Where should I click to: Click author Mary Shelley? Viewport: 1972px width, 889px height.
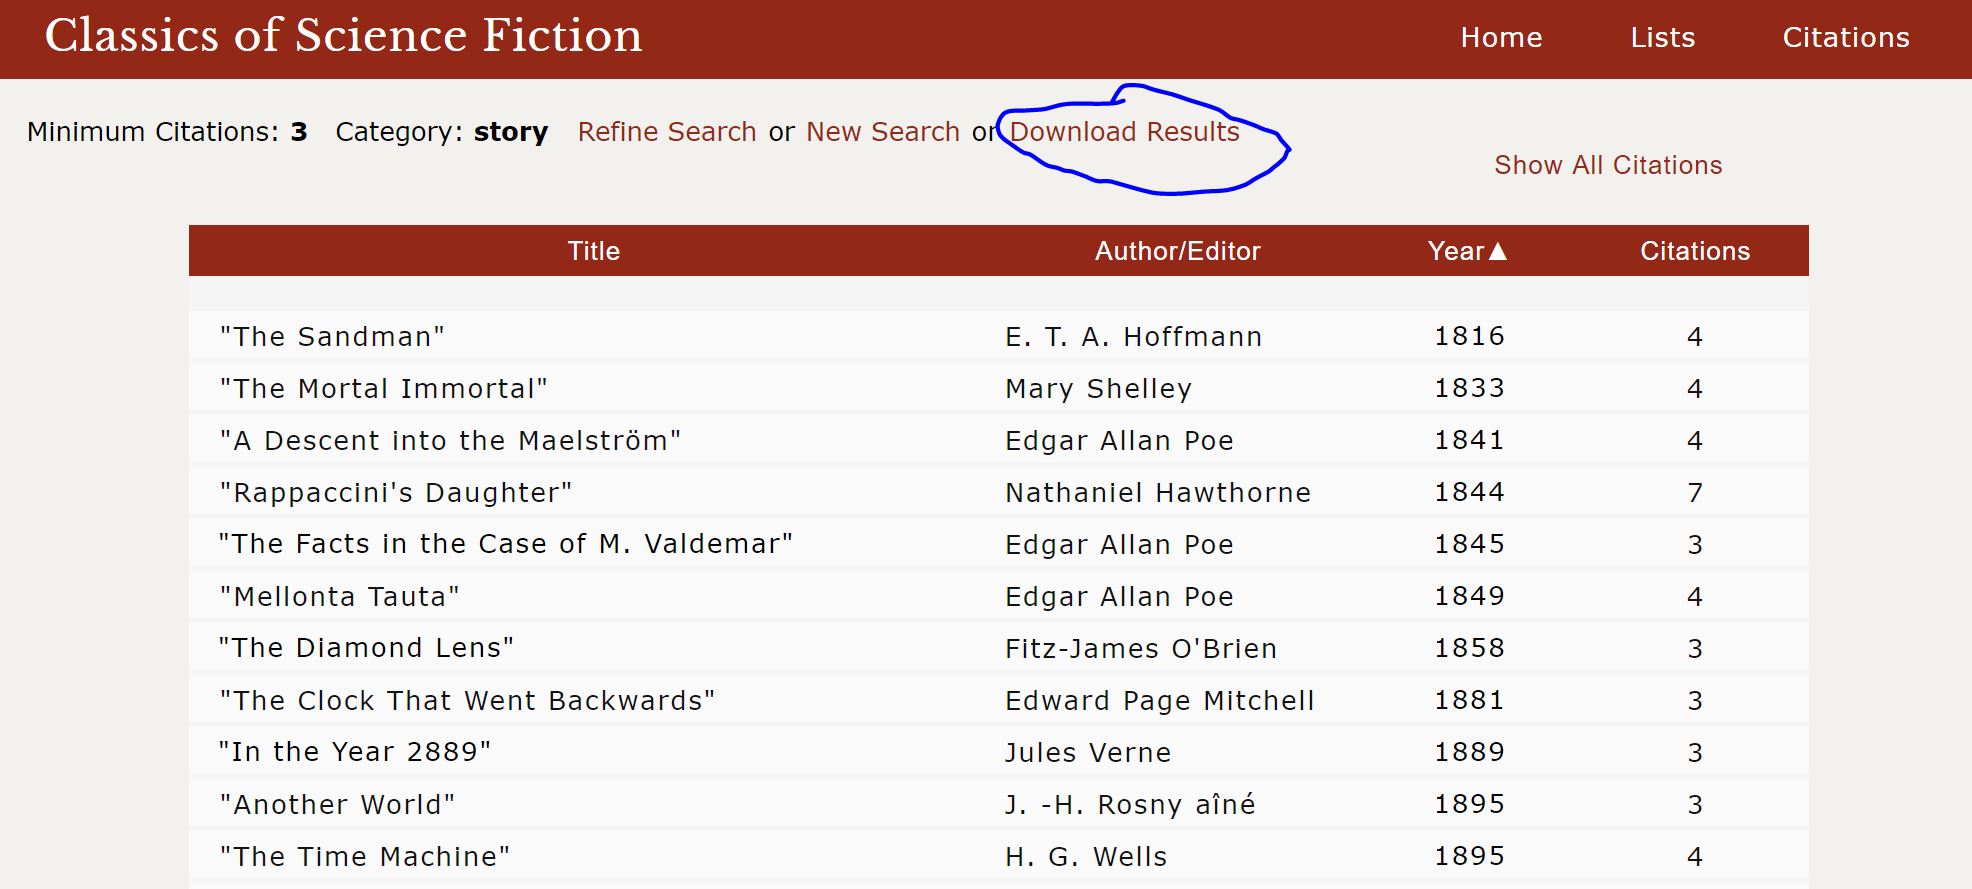(x=1098, y=389)
